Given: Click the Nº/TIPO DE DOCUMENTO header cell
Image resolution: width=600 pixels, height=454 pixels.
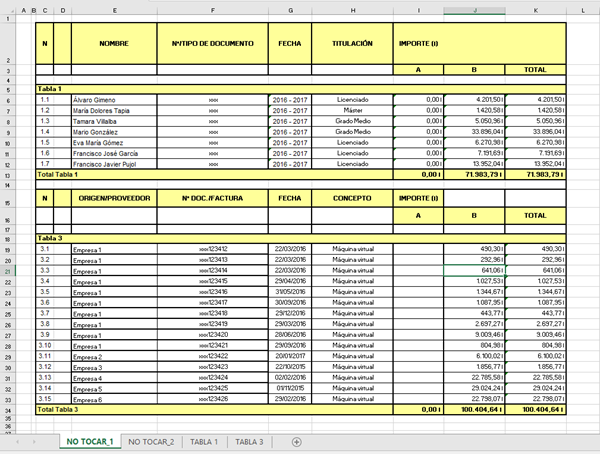Looking at the screenshot, I should (x=213, y=43).
